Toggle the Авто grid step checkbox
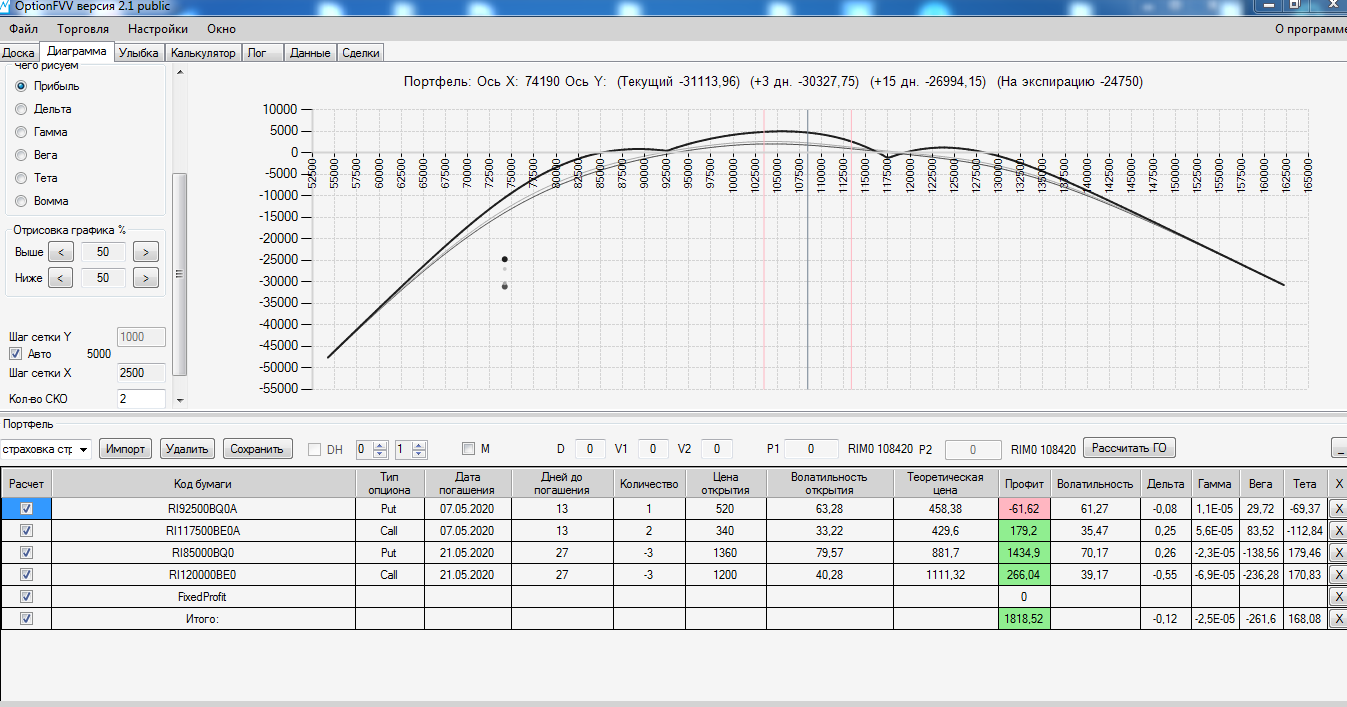This screenshot has height=707, width=1347. (15, 354)
